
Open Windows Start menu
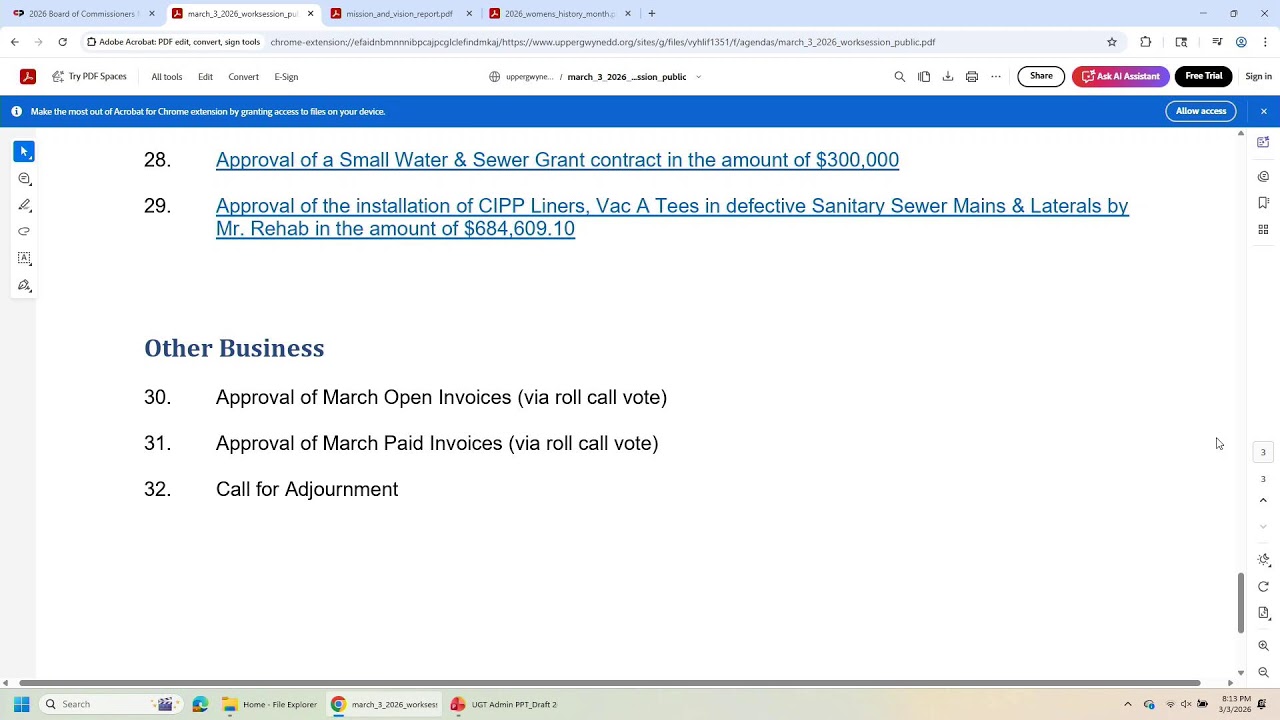[21, 704]
